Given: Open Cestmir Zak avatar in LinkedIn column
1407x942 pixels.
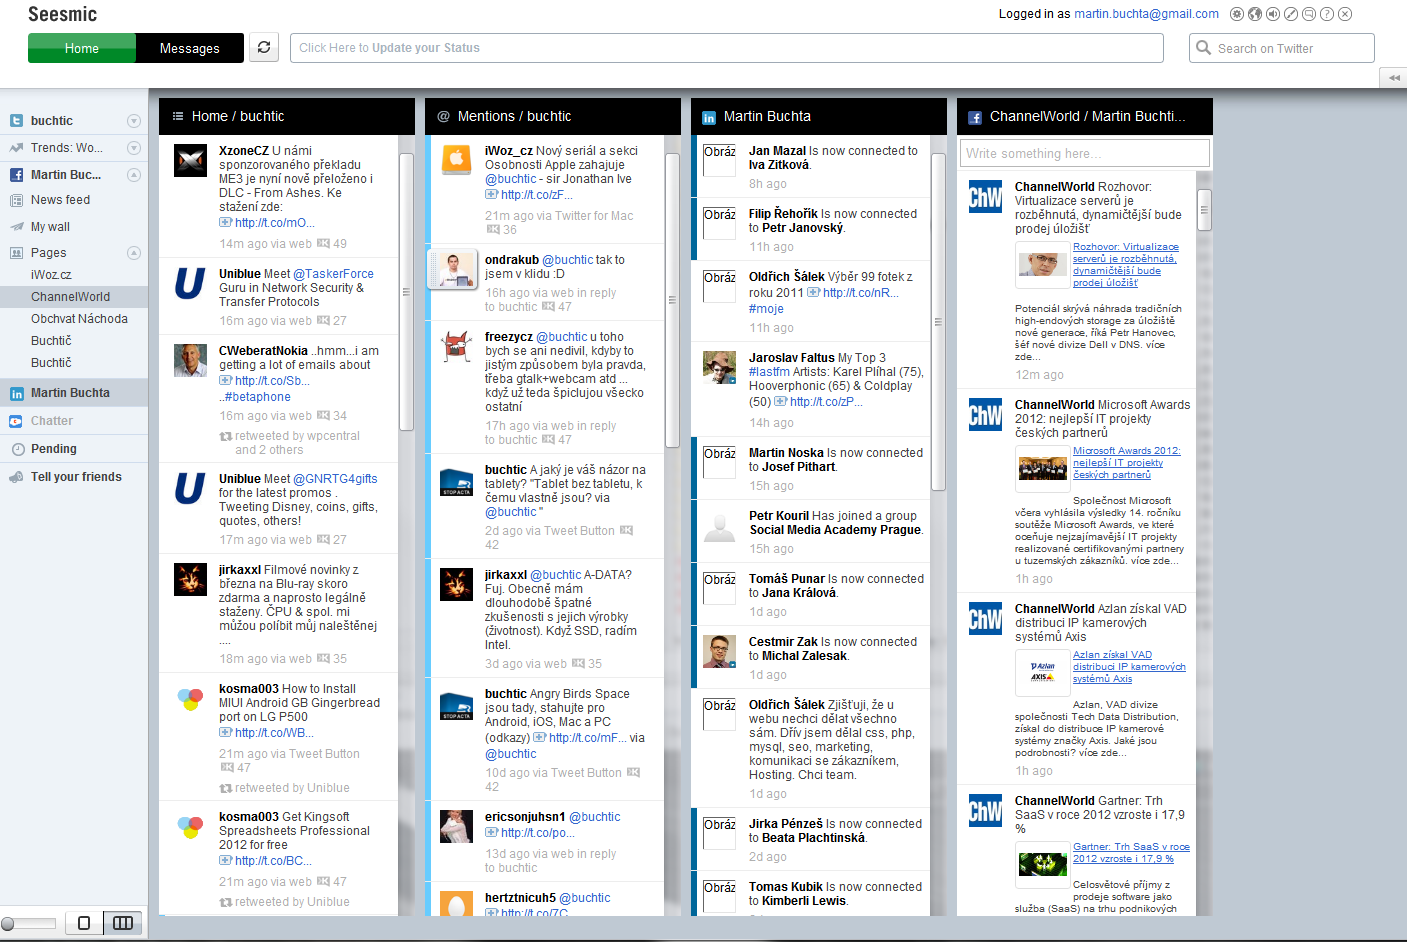Looking at the screenshot, I should [x=719, y=651].
